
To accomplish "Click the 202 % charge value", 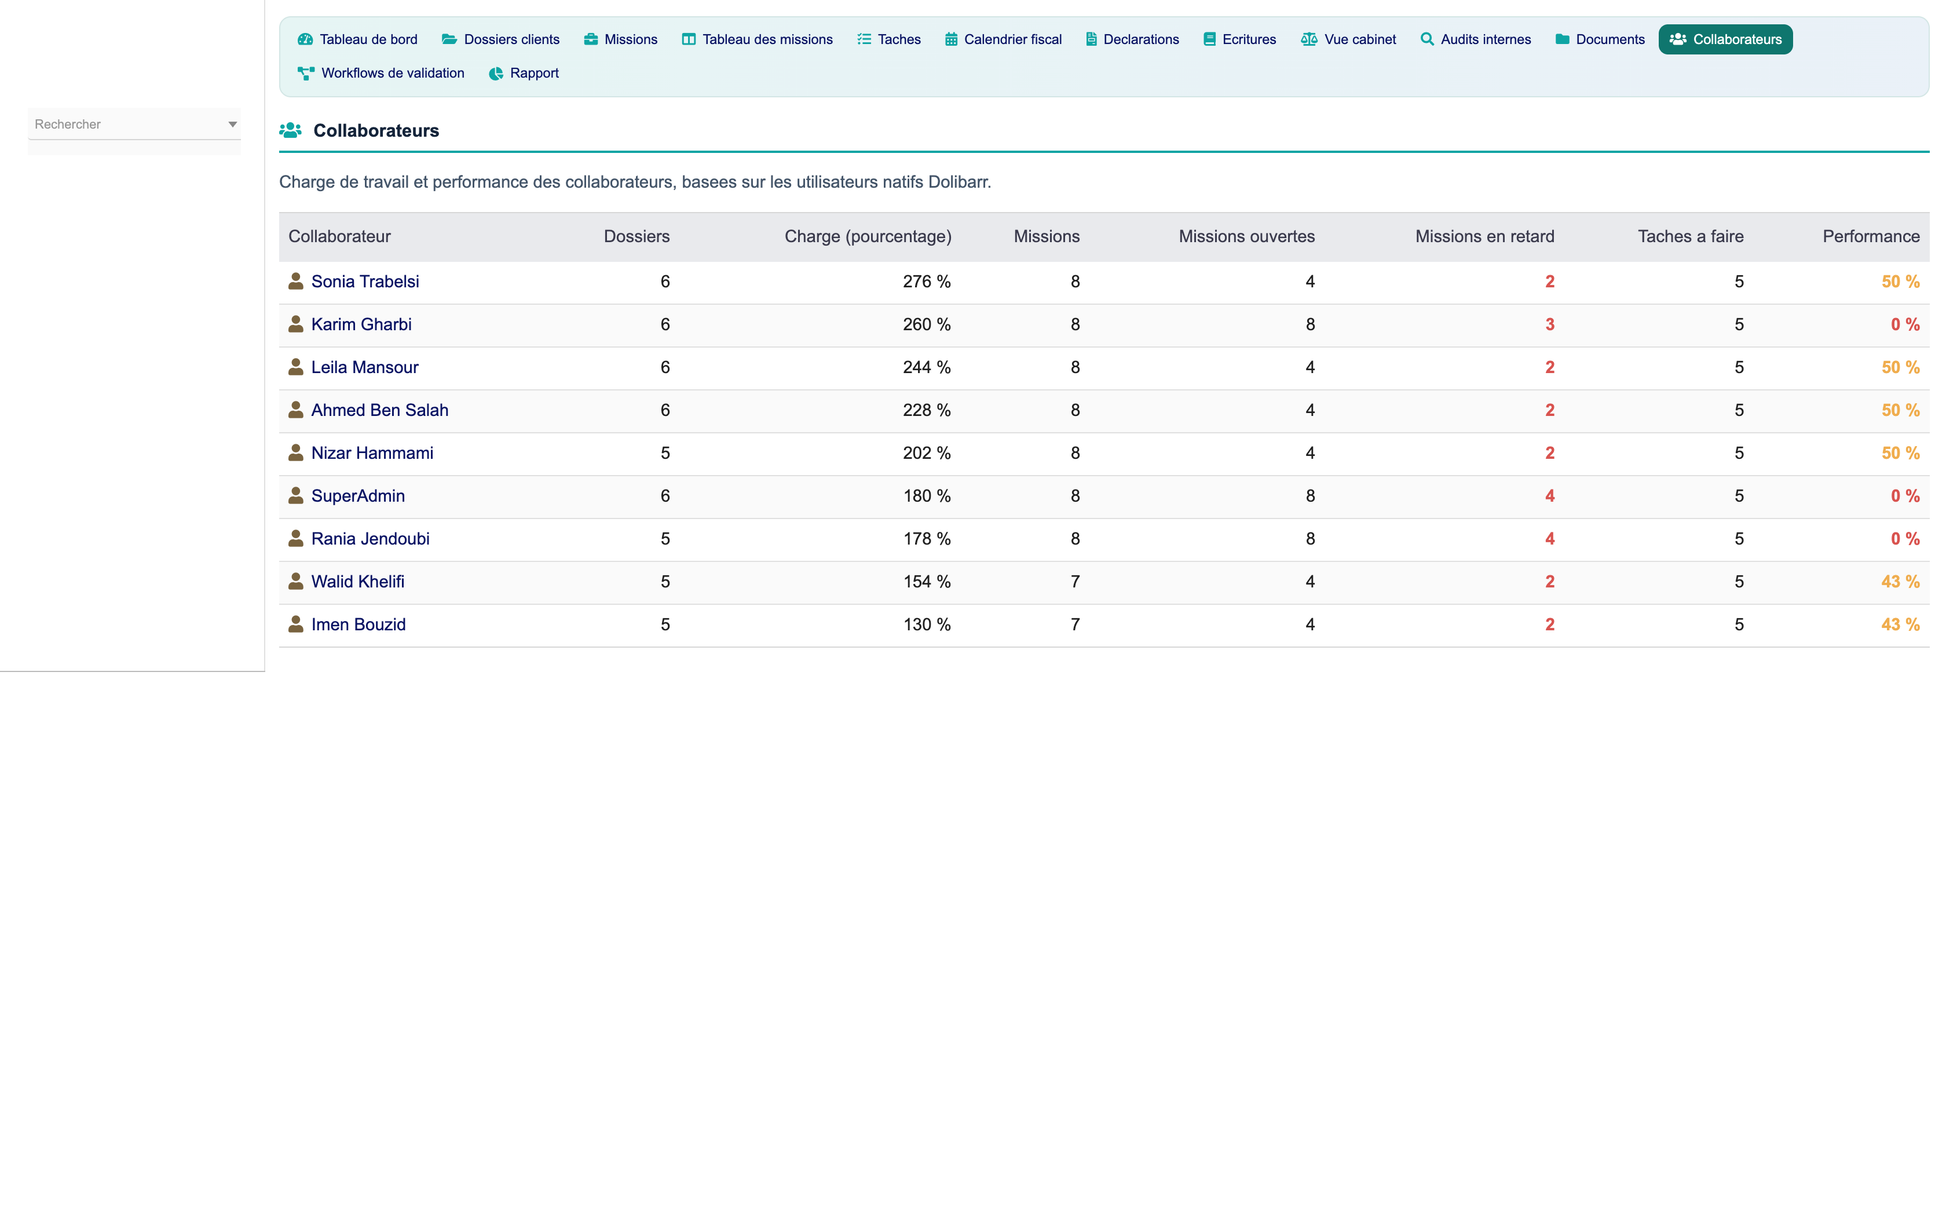I will coord(927,453).
